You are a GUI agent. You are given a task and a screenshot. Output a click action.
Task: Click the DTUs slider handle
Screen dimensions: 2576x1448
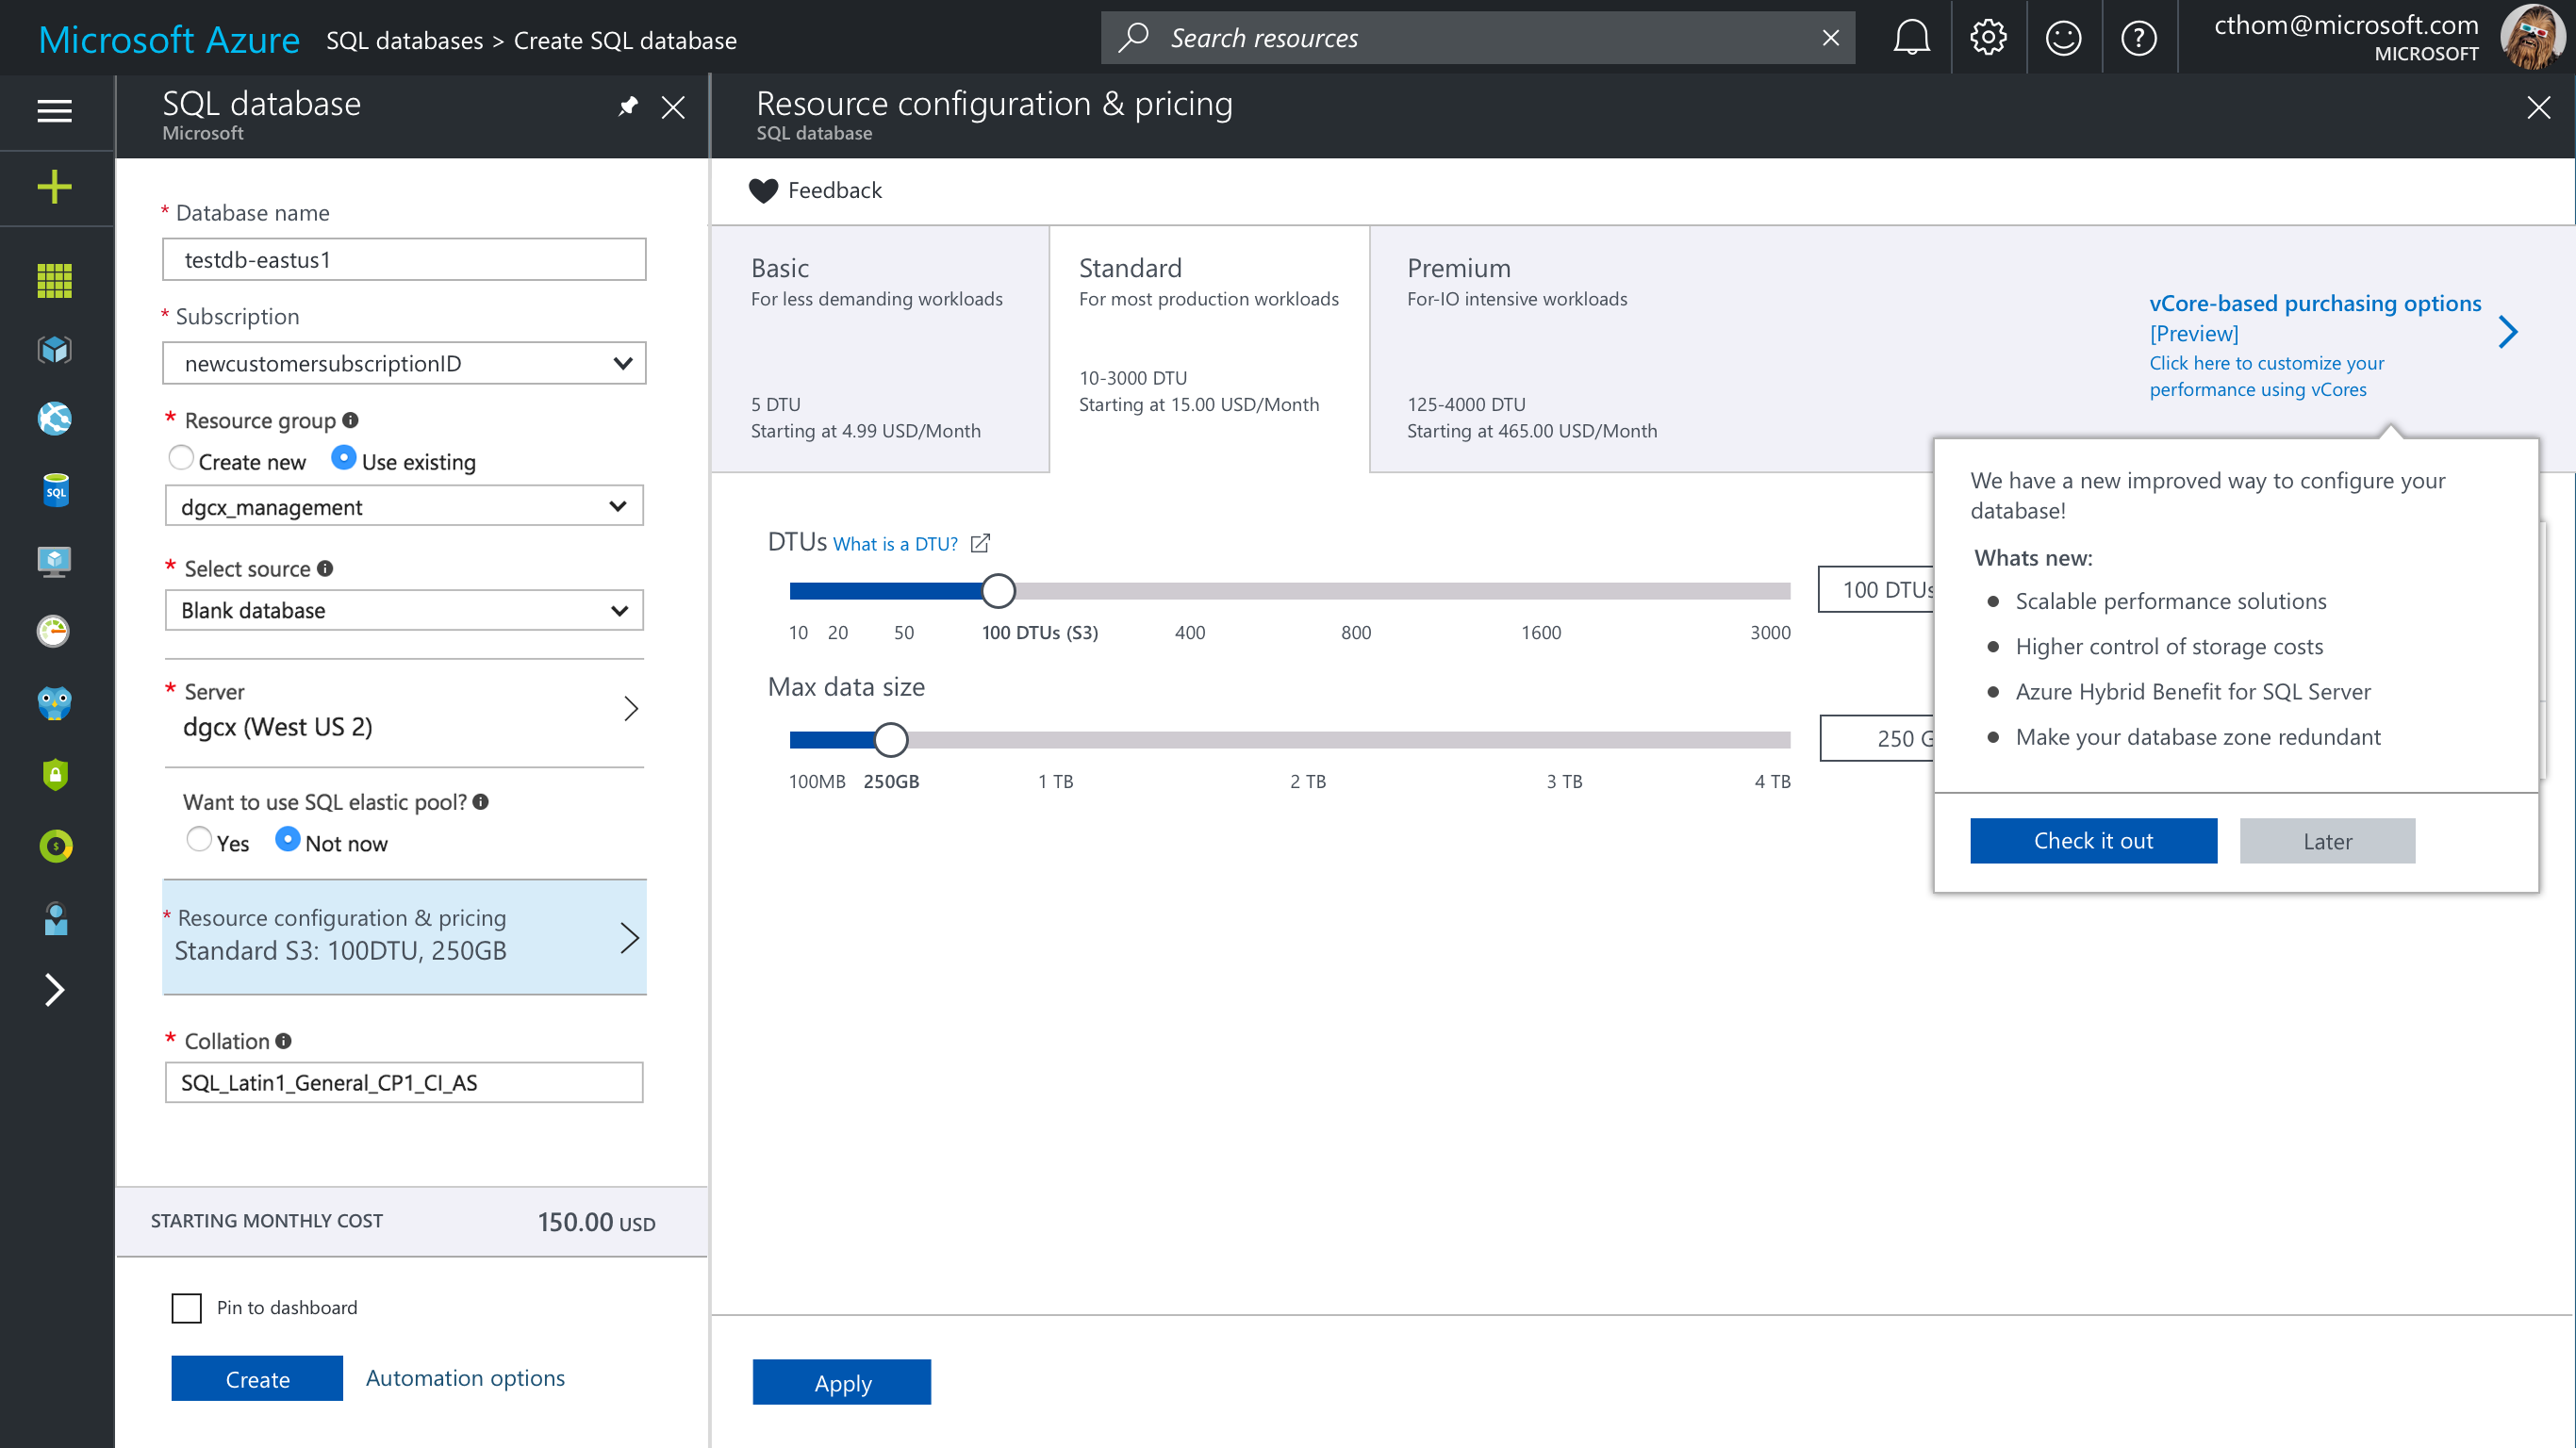998,591
